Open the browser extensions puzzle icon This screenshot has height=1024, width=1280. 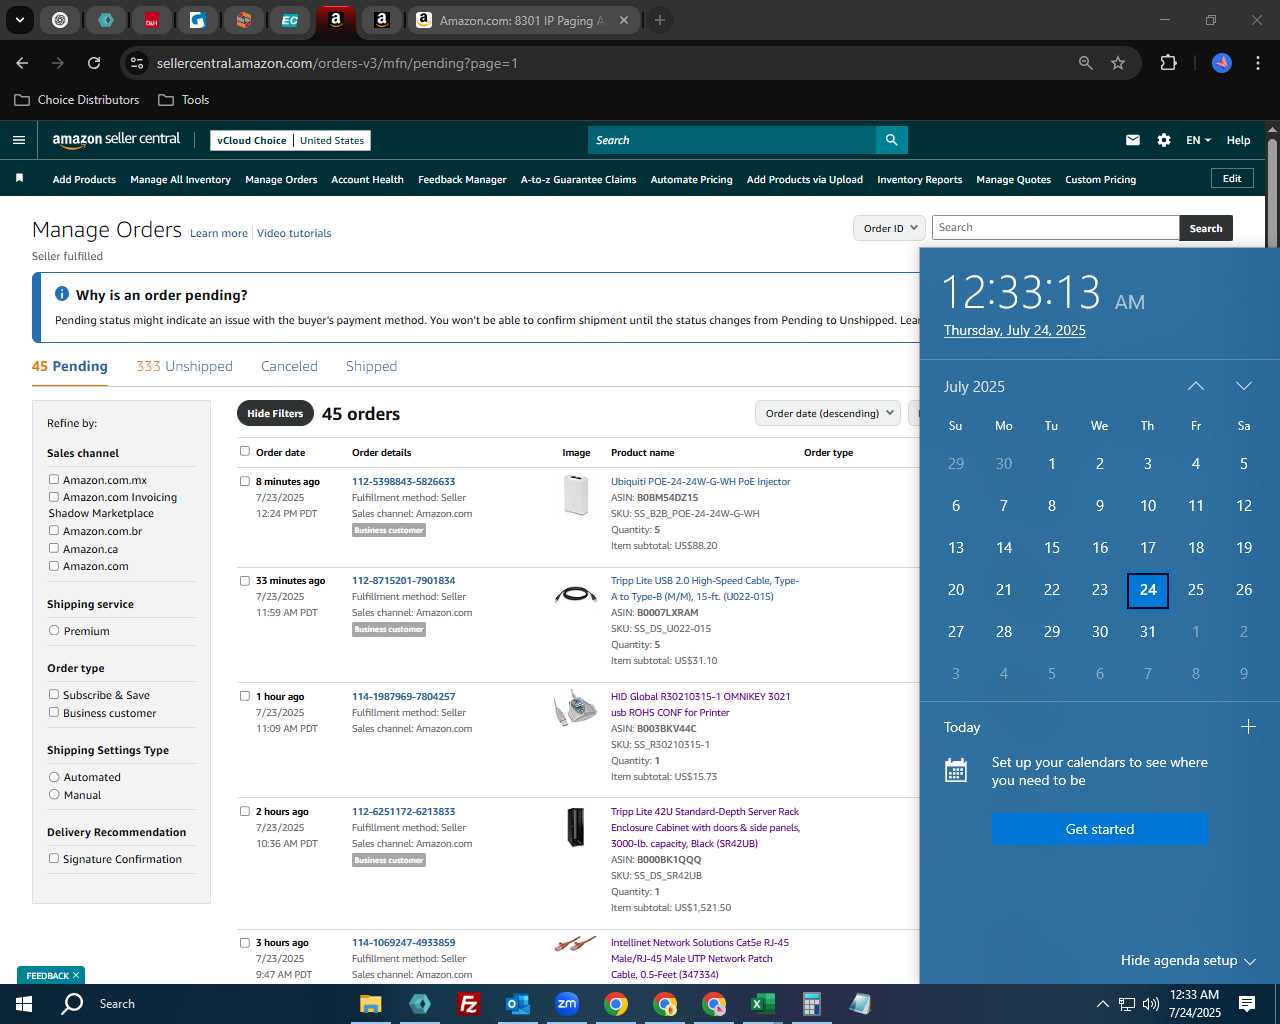coord(1168,63)
